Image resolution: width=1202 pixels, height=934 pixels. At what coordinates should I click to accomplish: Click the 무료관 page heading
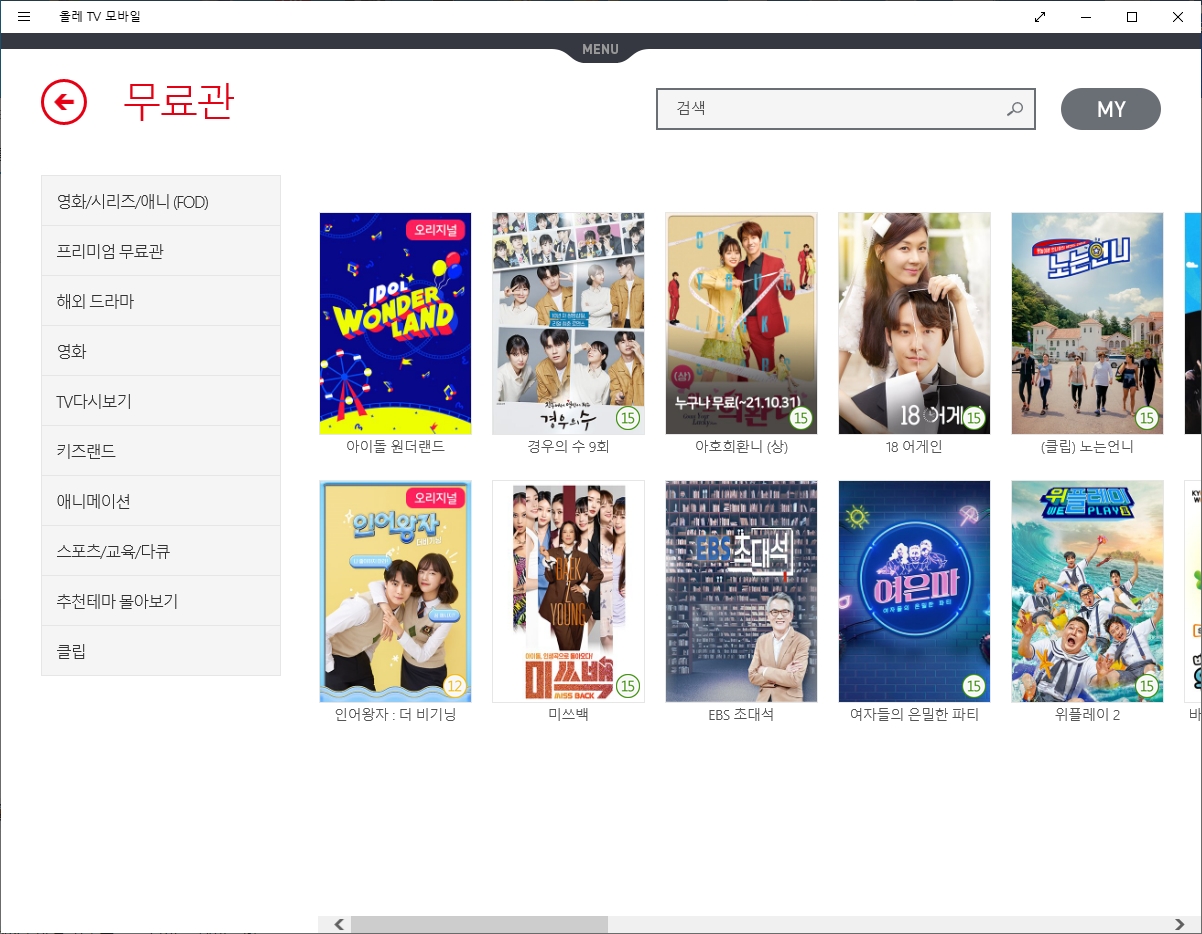tap(178, 100)
